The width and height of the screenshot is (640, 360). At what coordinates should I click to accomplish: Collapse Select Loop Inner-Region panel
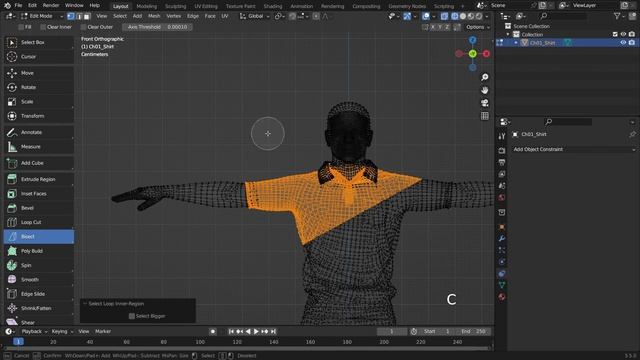85,304
